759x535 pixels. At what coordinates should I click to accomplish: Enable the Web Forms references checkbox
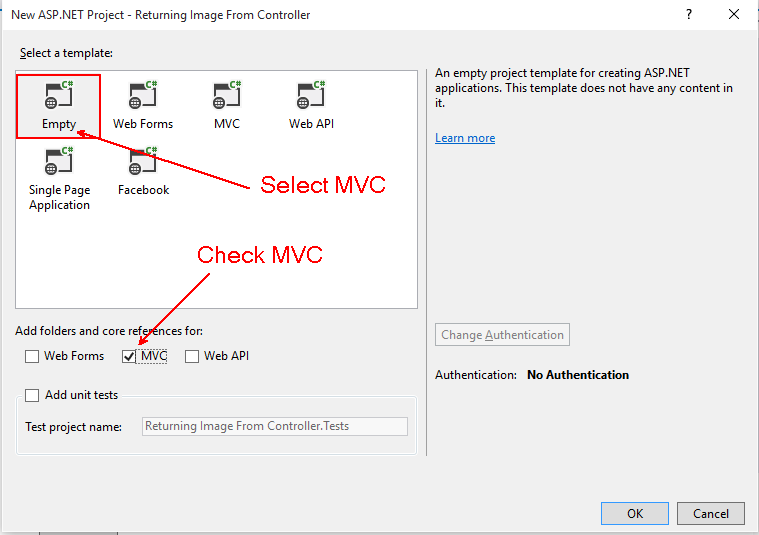coord(32,356)
